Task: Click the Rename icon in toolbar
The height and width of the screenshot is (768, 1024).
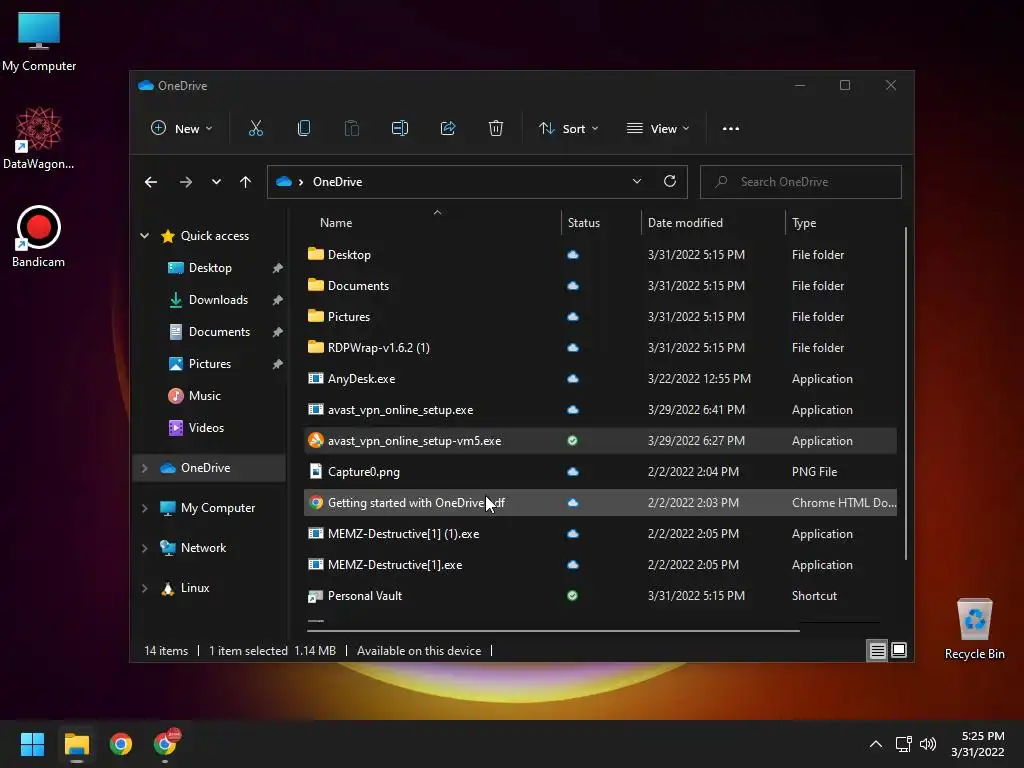Action: click(400, 129)
